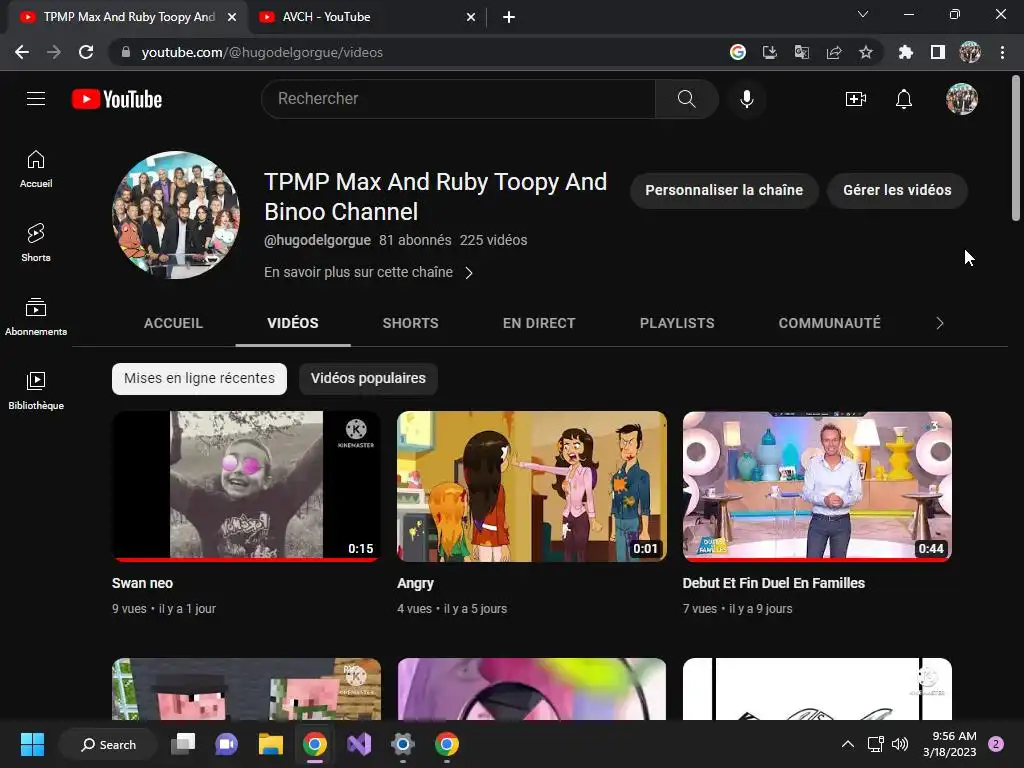This screenshot has height=768, width=1024.
Task: Select the 'Vidéos populaires' filter chip
Action: [x=368, y=379]
